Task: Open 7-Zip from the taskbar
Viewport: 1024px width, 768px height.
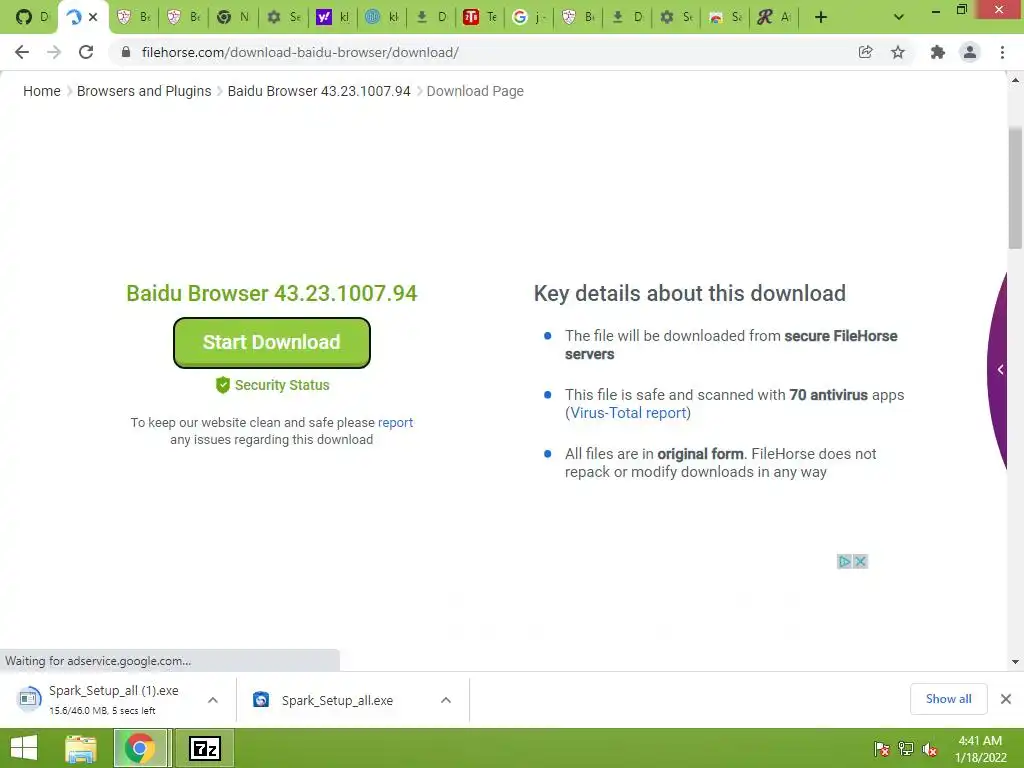Action: point(204,748)
